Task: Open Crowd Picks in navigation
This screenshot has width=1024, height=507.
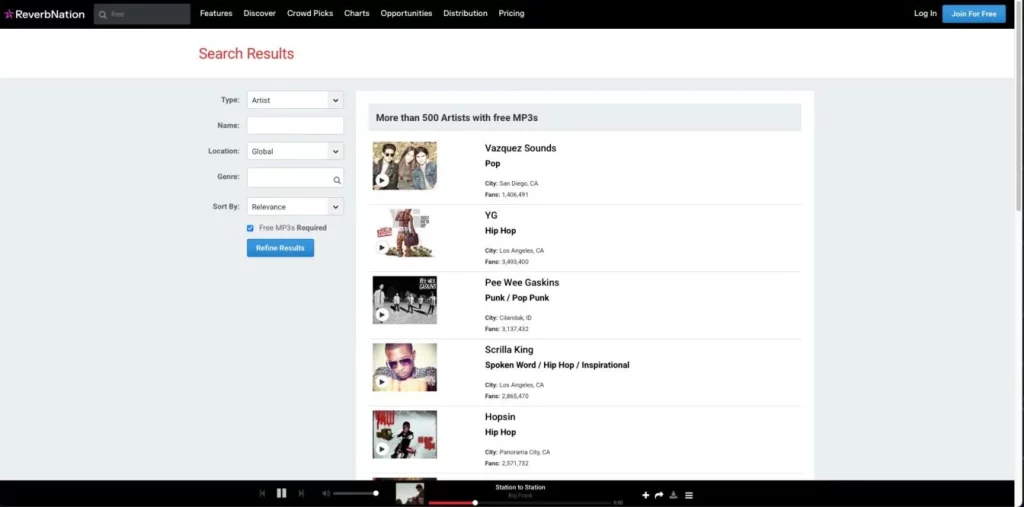Action: 310,13
